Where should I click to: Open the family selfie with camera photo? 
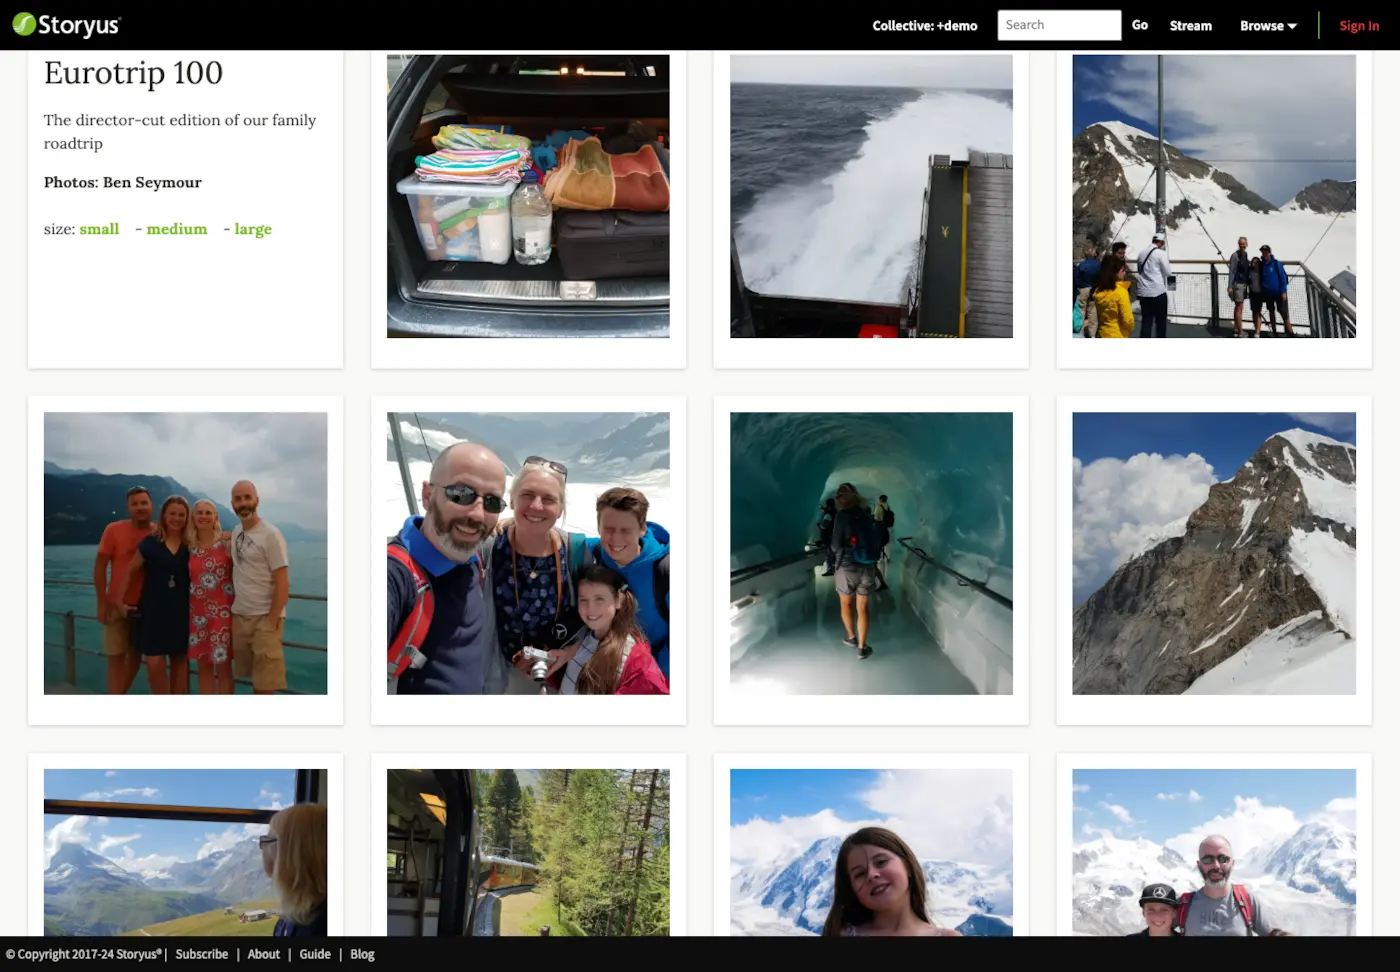[x=528, y=553]
